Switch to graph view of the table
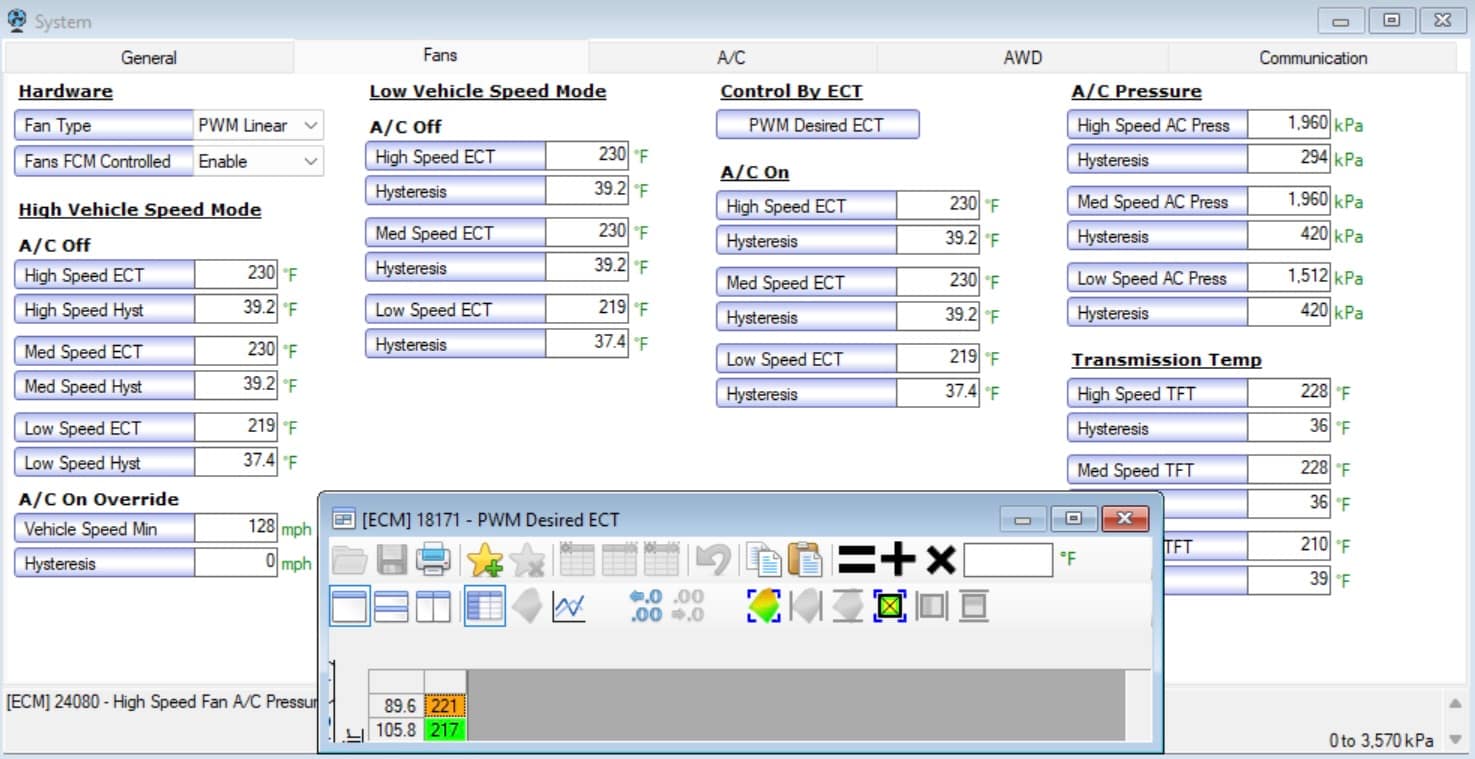 [570, 605]
